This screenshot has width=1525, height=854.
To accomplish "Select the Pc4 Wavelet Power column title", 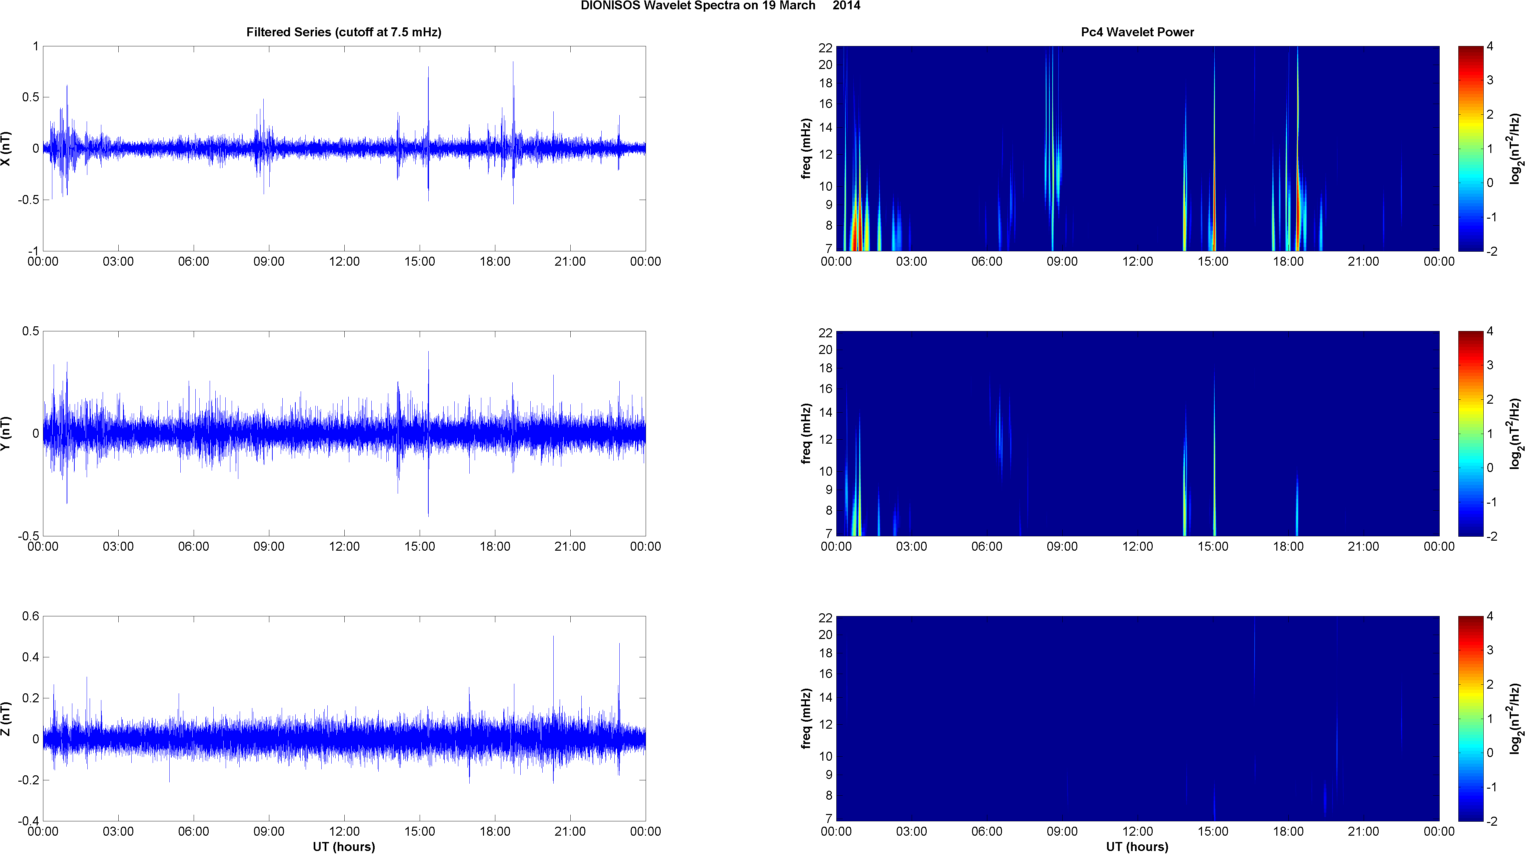I will point(1137,32).
